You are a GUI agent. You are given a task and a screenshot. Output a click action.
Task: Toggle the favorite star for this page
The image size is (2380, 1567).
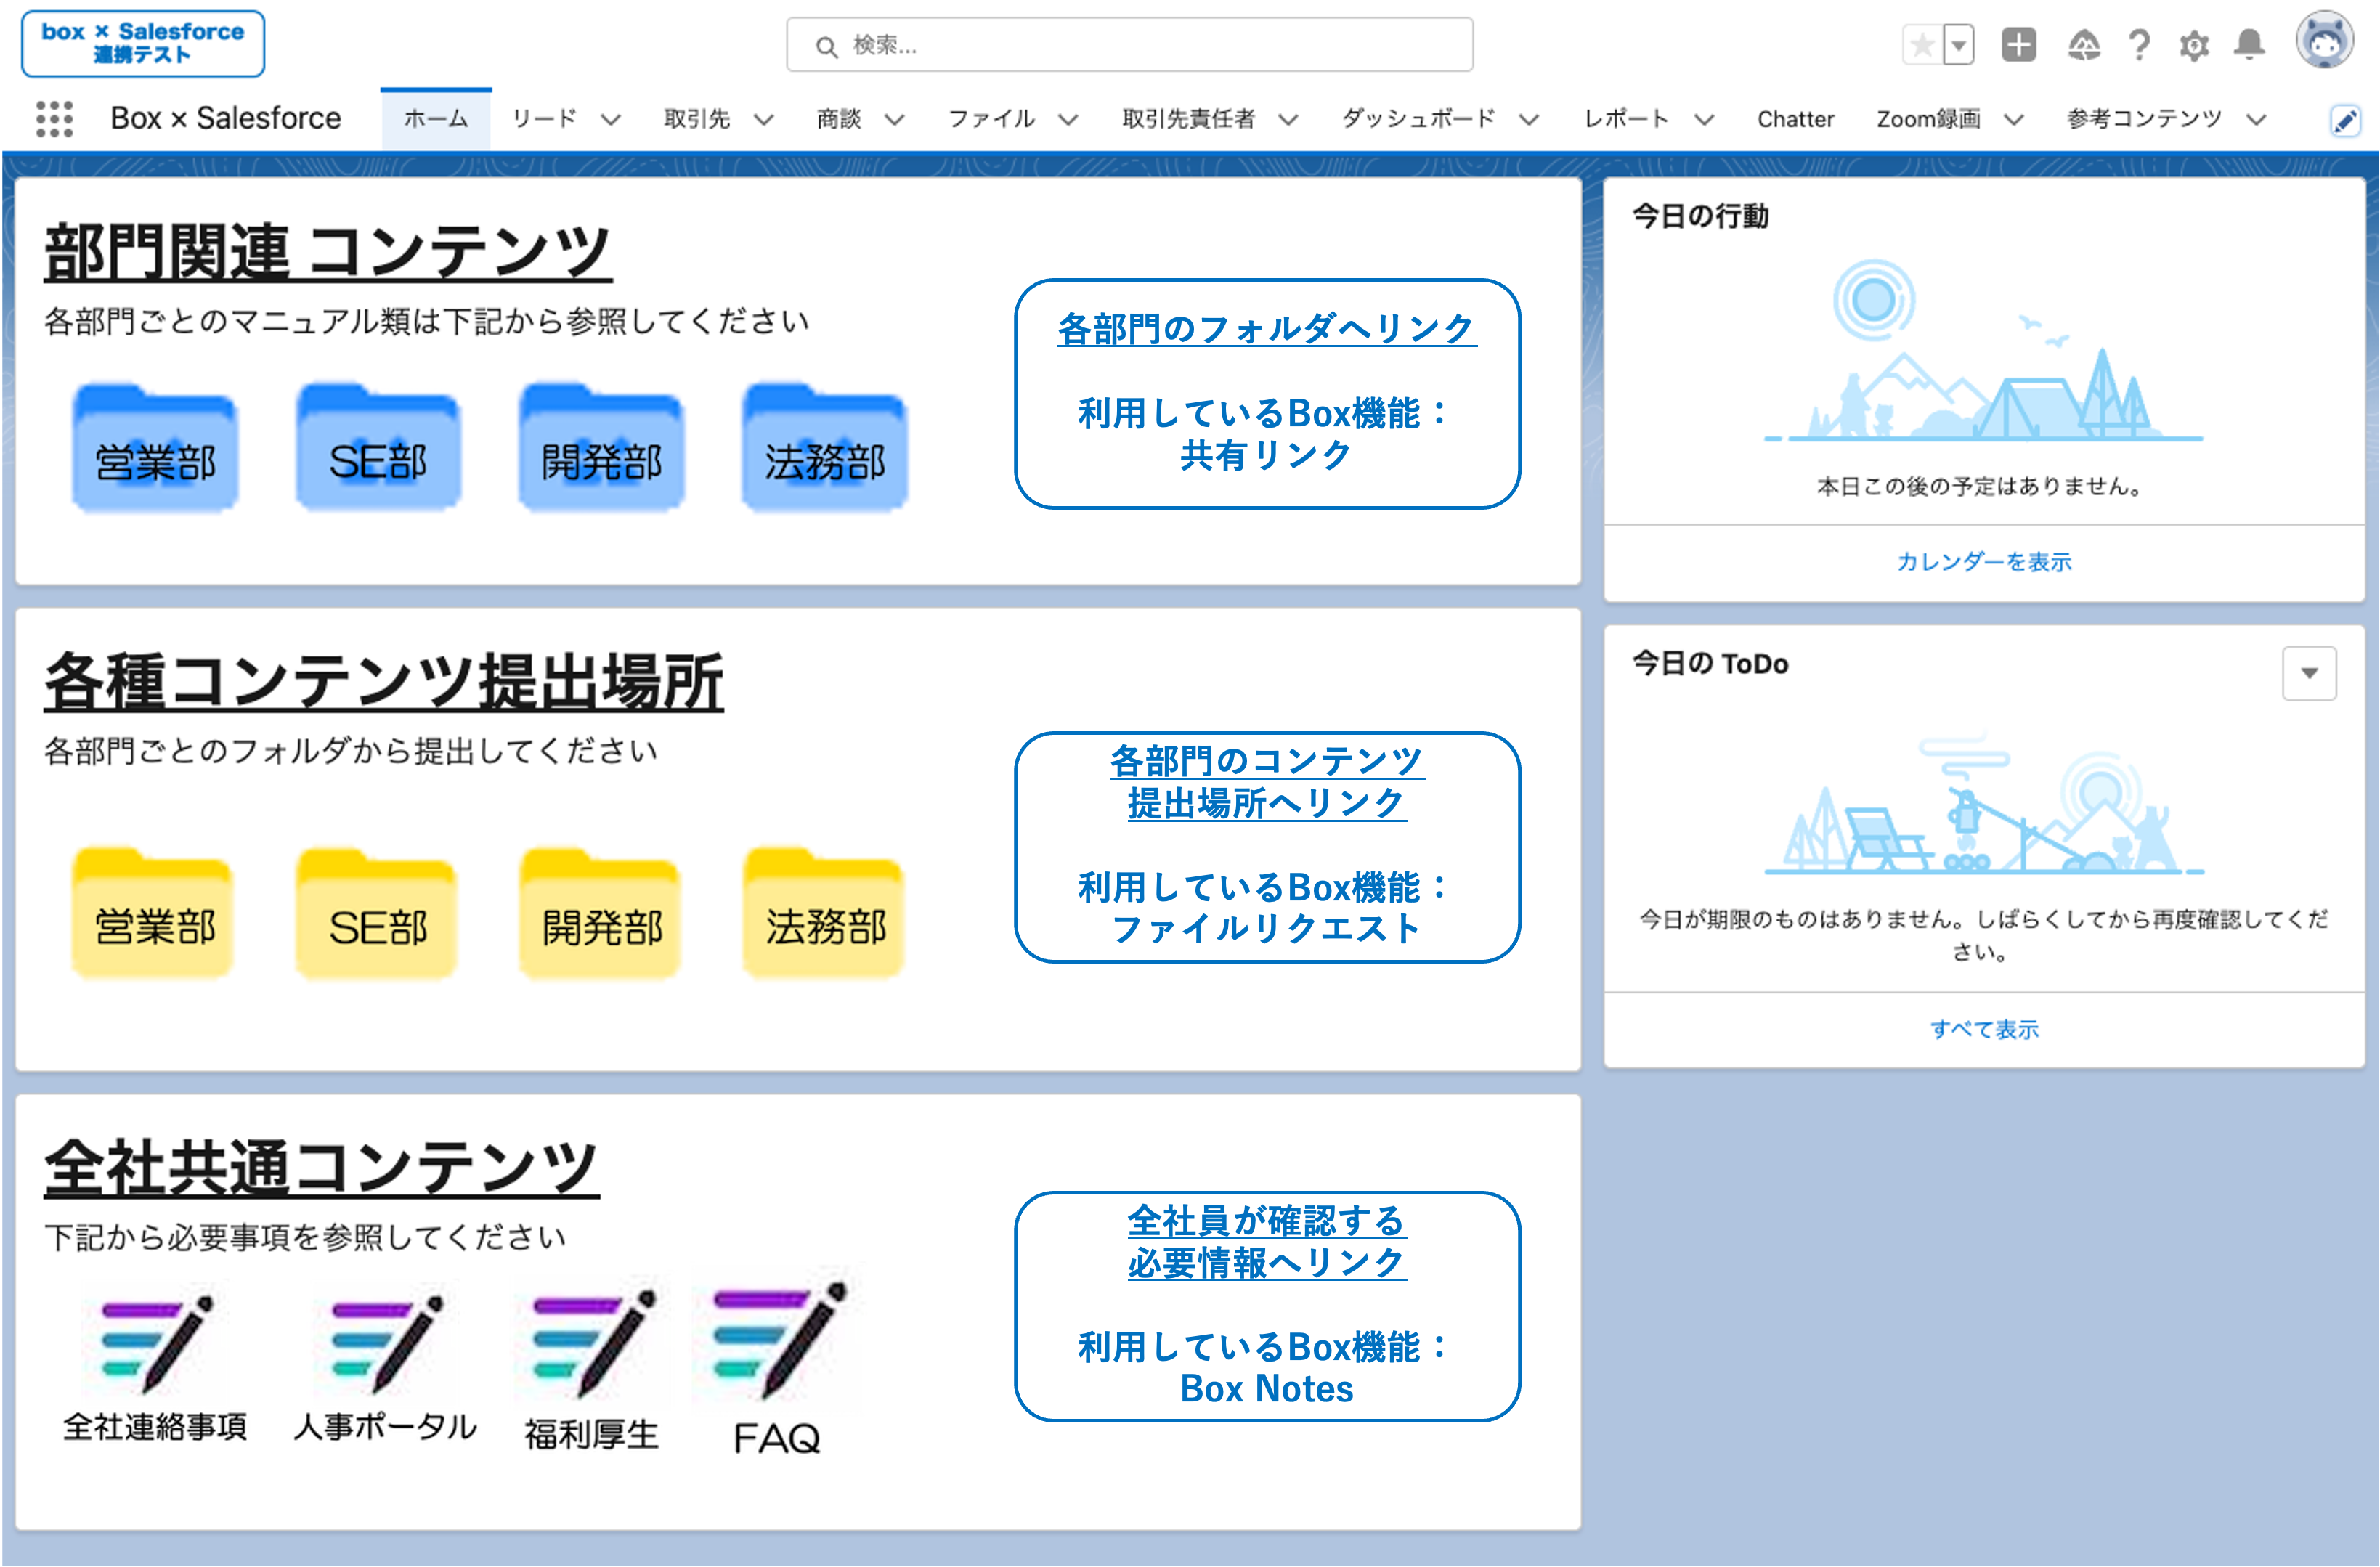coord(1921,45)
